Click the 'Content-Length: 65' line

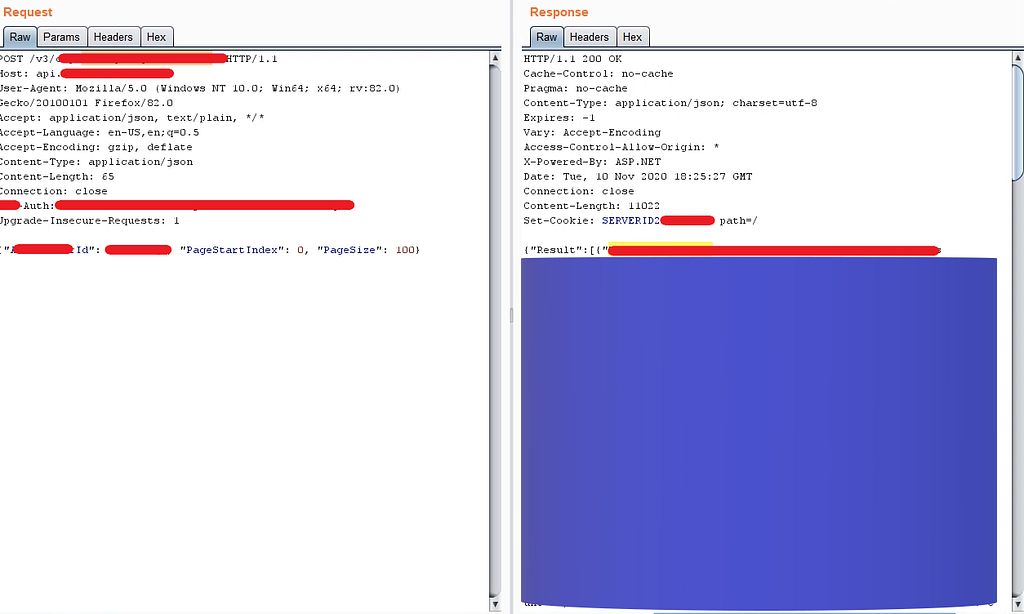click(57, 176)
